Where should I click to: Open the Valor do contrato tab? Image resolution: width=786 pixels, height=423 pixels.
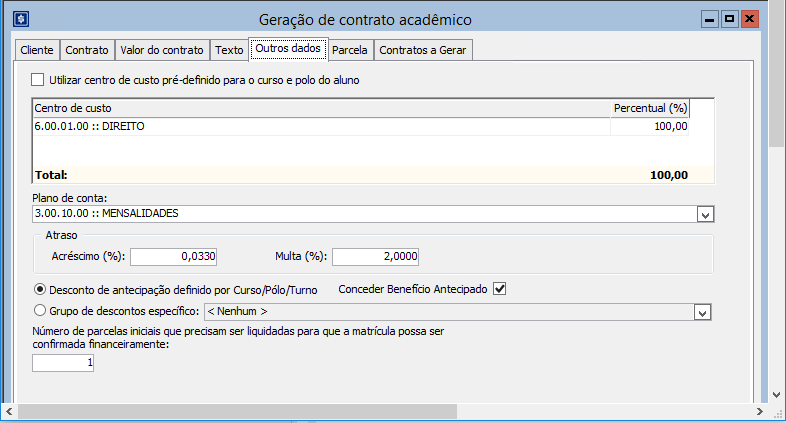(x=161, y=49)
